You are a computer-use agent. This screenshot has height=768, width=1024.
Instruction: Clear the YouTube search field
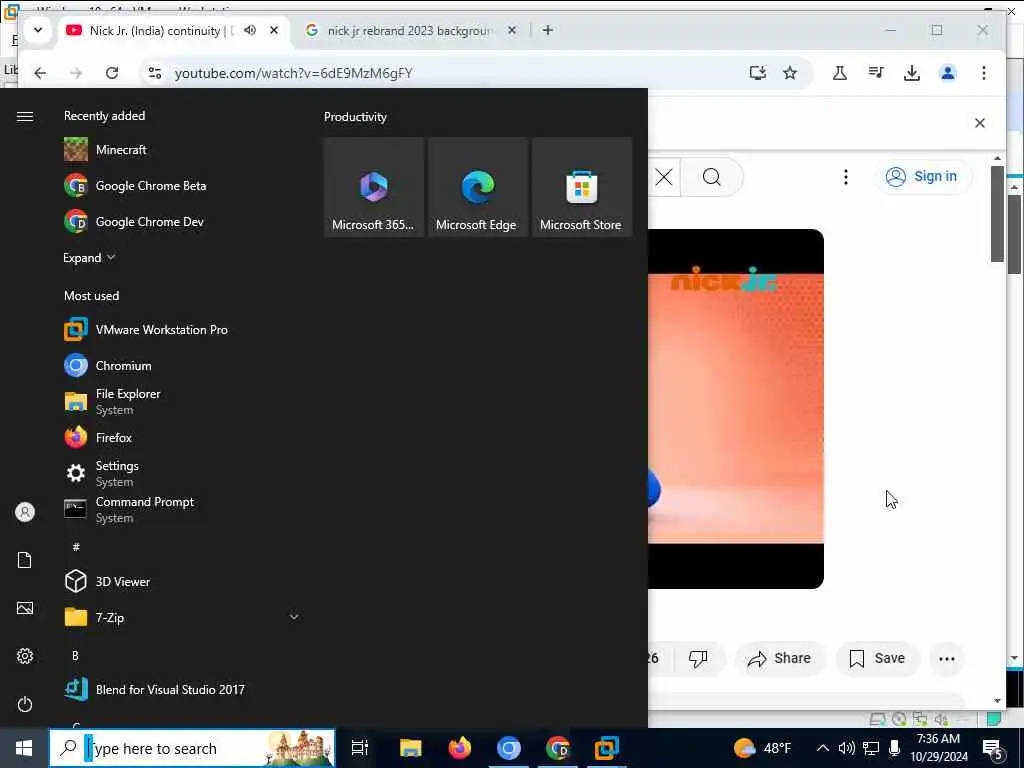pyautogui.click(x=664, y=177)
